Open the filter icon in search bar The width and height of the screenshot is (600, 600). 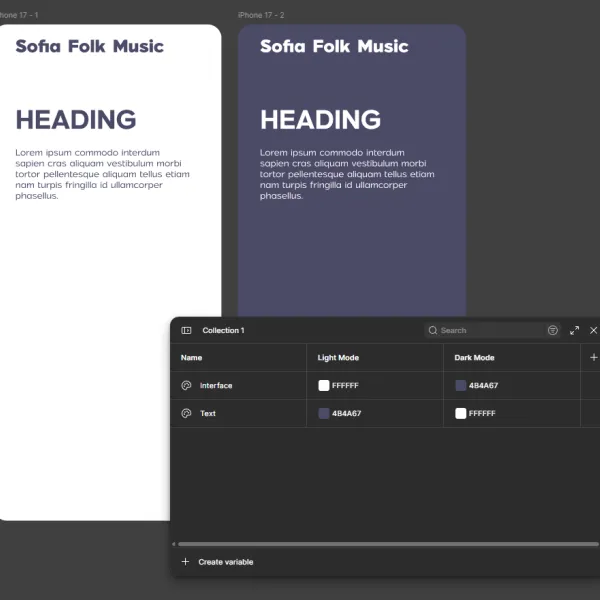click(x=552, y=330)
